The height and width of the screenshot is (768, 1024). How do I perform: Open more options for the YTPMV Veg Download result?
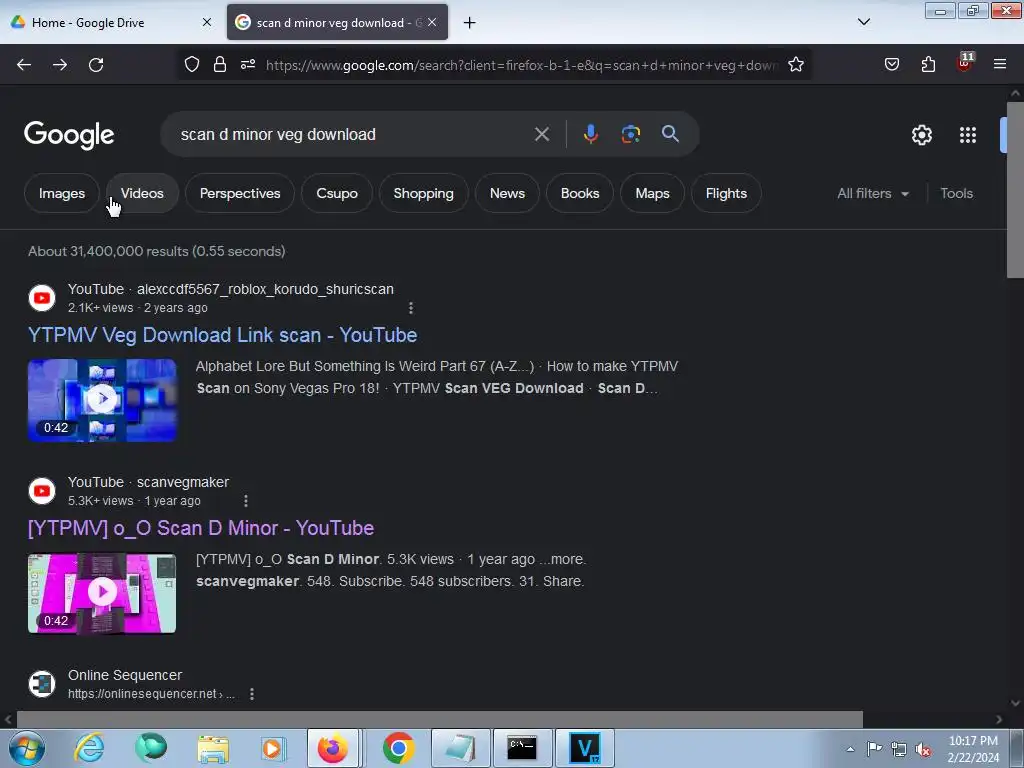[x=410, y=308]
